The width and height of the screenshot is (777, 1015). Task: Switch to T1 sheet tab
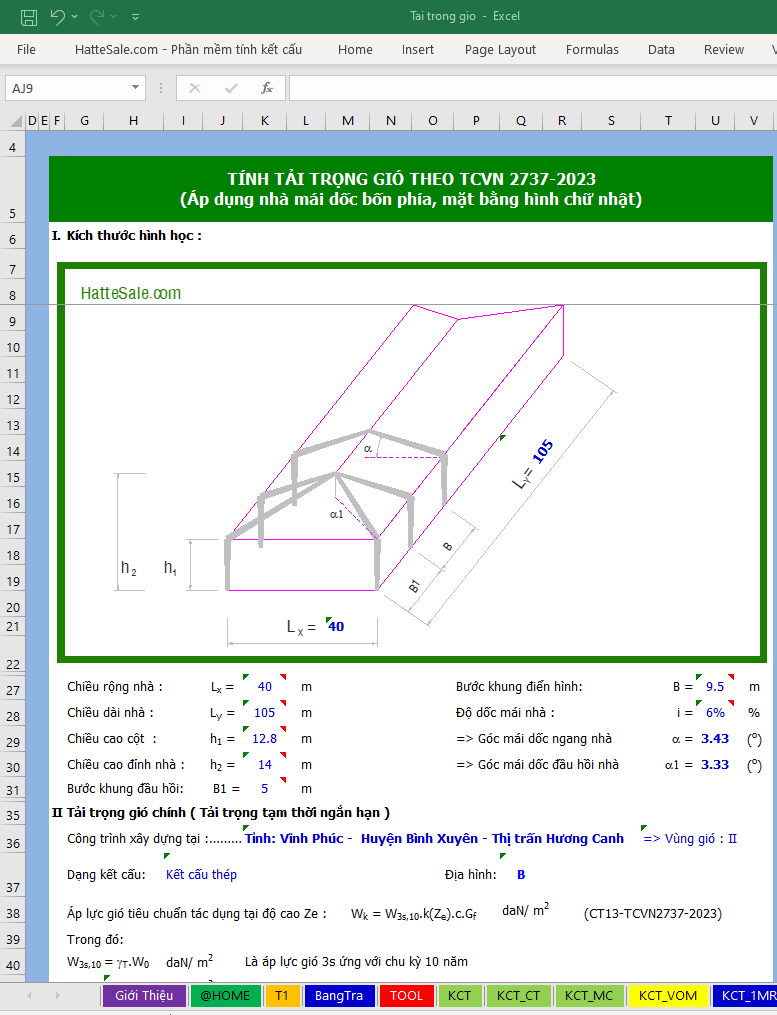pyautogui.click(x=282, y=996)
